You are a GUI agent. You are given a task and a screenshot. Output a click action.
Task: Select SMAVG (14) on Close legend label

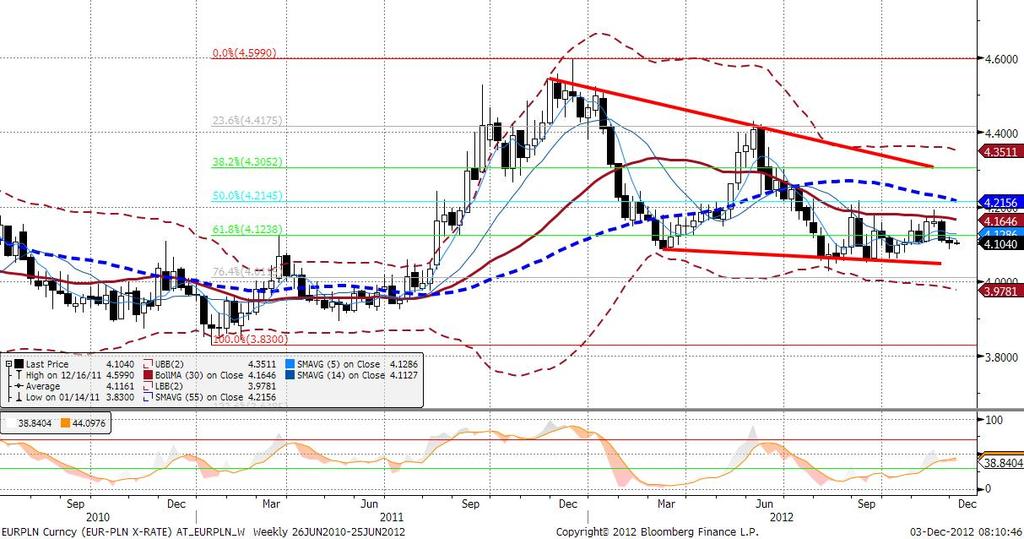[340, 375]
